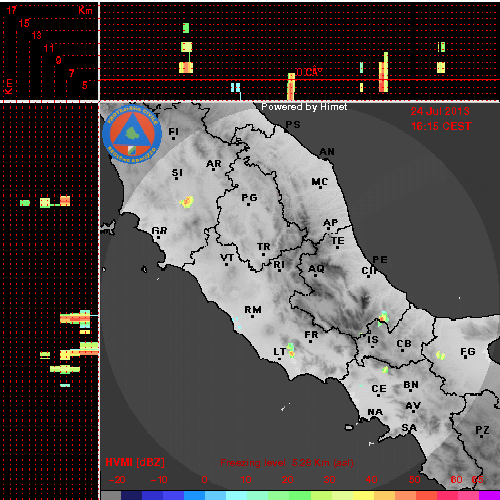Image resolution: width=500 pixels, height=500 pixels.
Task: Click the magenta color at the end of the scale
Action: [x=489, y=495]
